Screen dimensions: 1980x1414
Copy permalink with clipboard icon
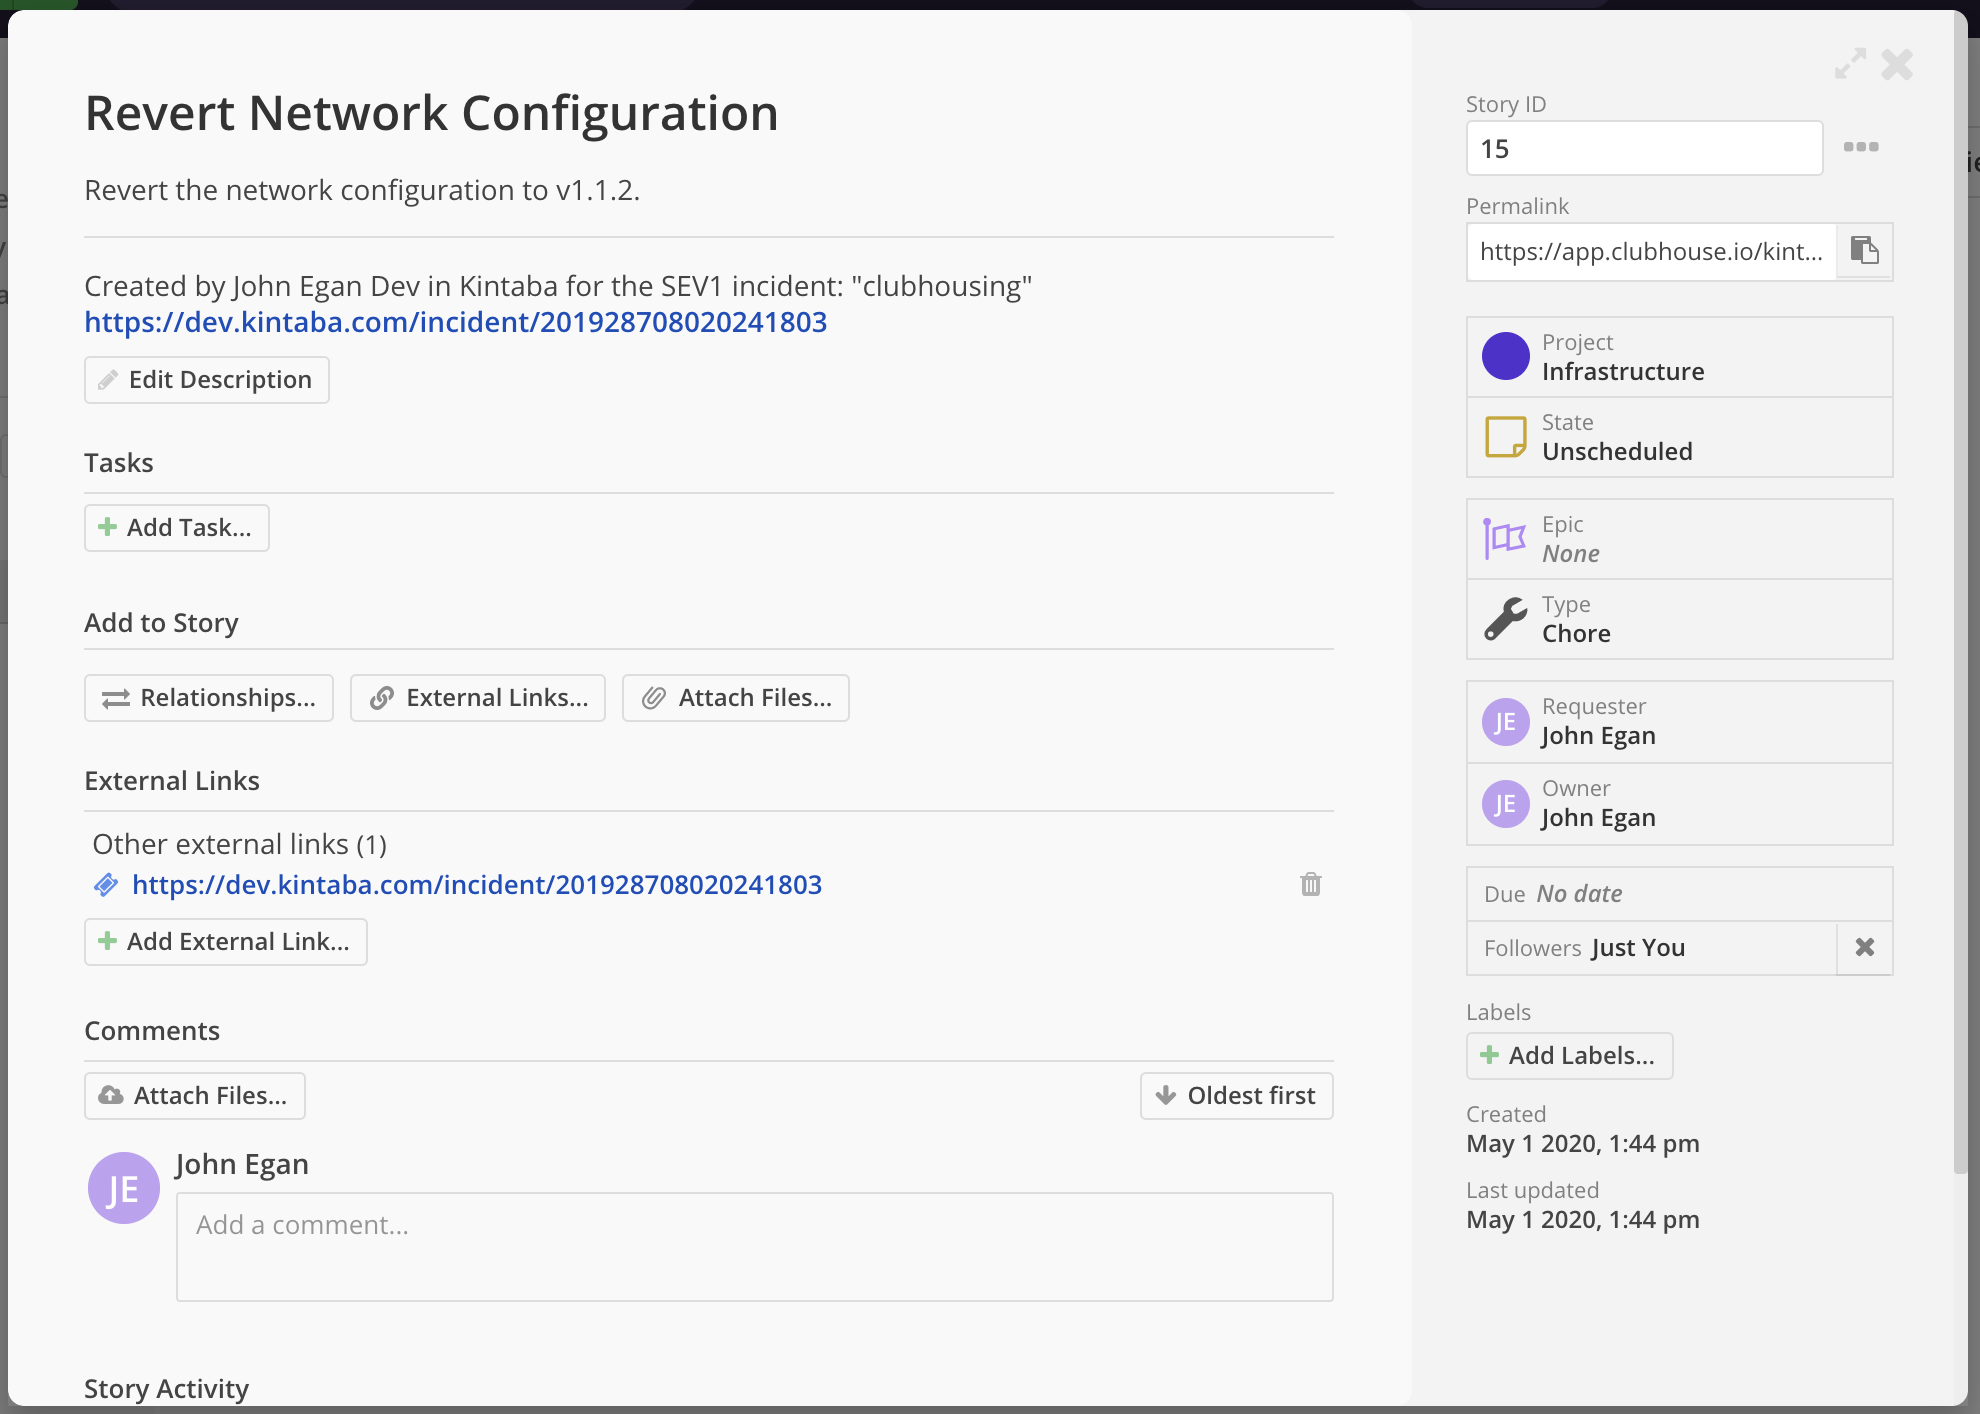pos(1864,250)
